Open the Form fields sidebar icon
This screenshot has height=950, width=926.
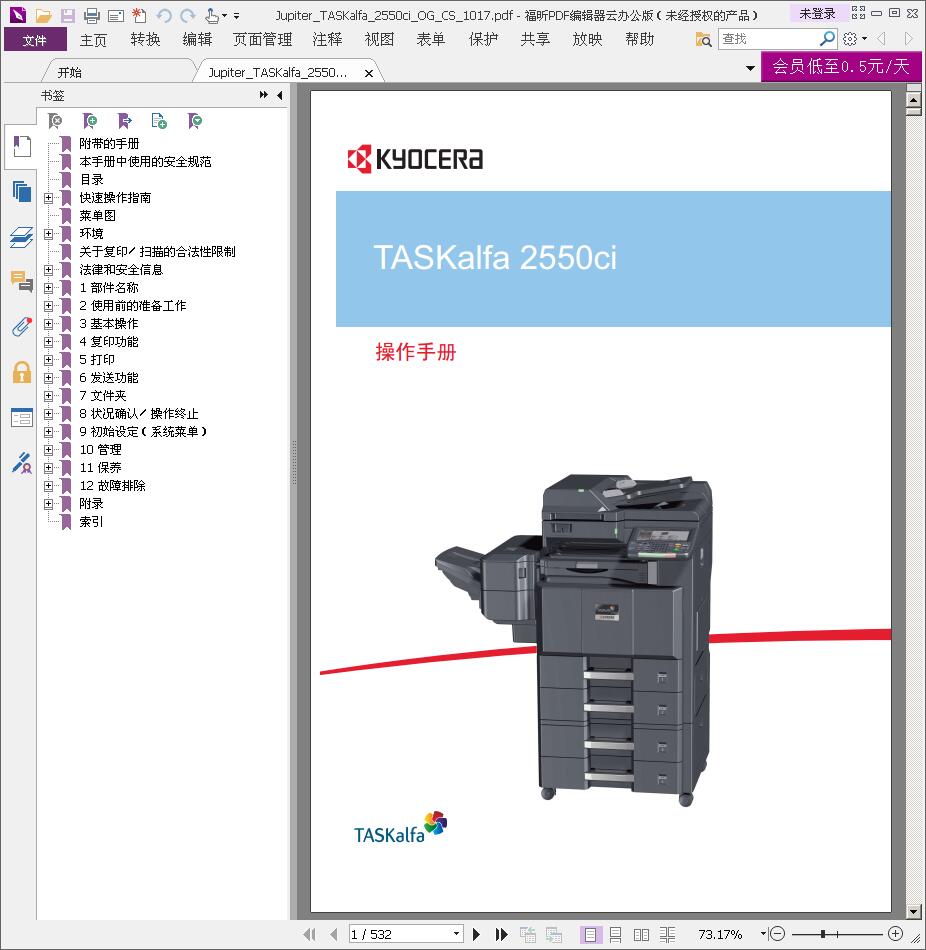point(22,417)
